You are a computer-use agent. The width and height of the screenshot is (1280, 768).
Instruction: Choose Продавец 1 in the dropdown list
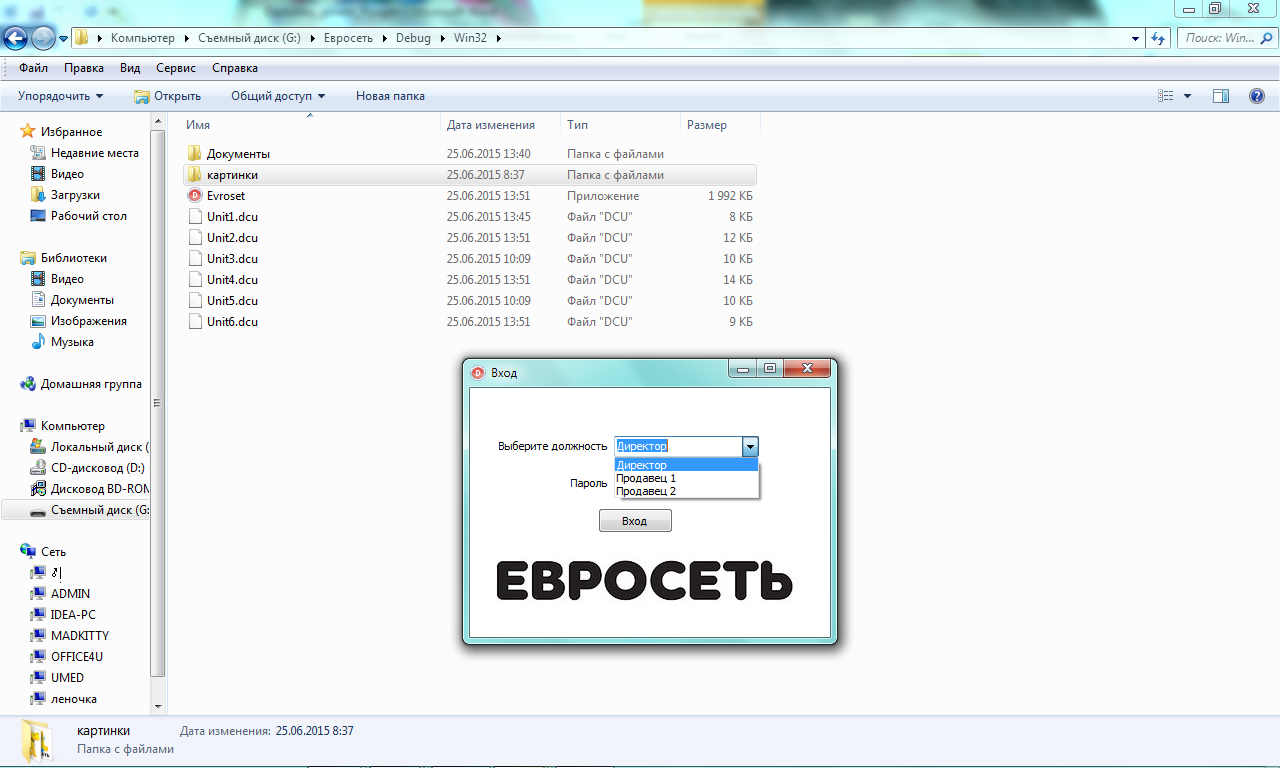pos(687,478)
